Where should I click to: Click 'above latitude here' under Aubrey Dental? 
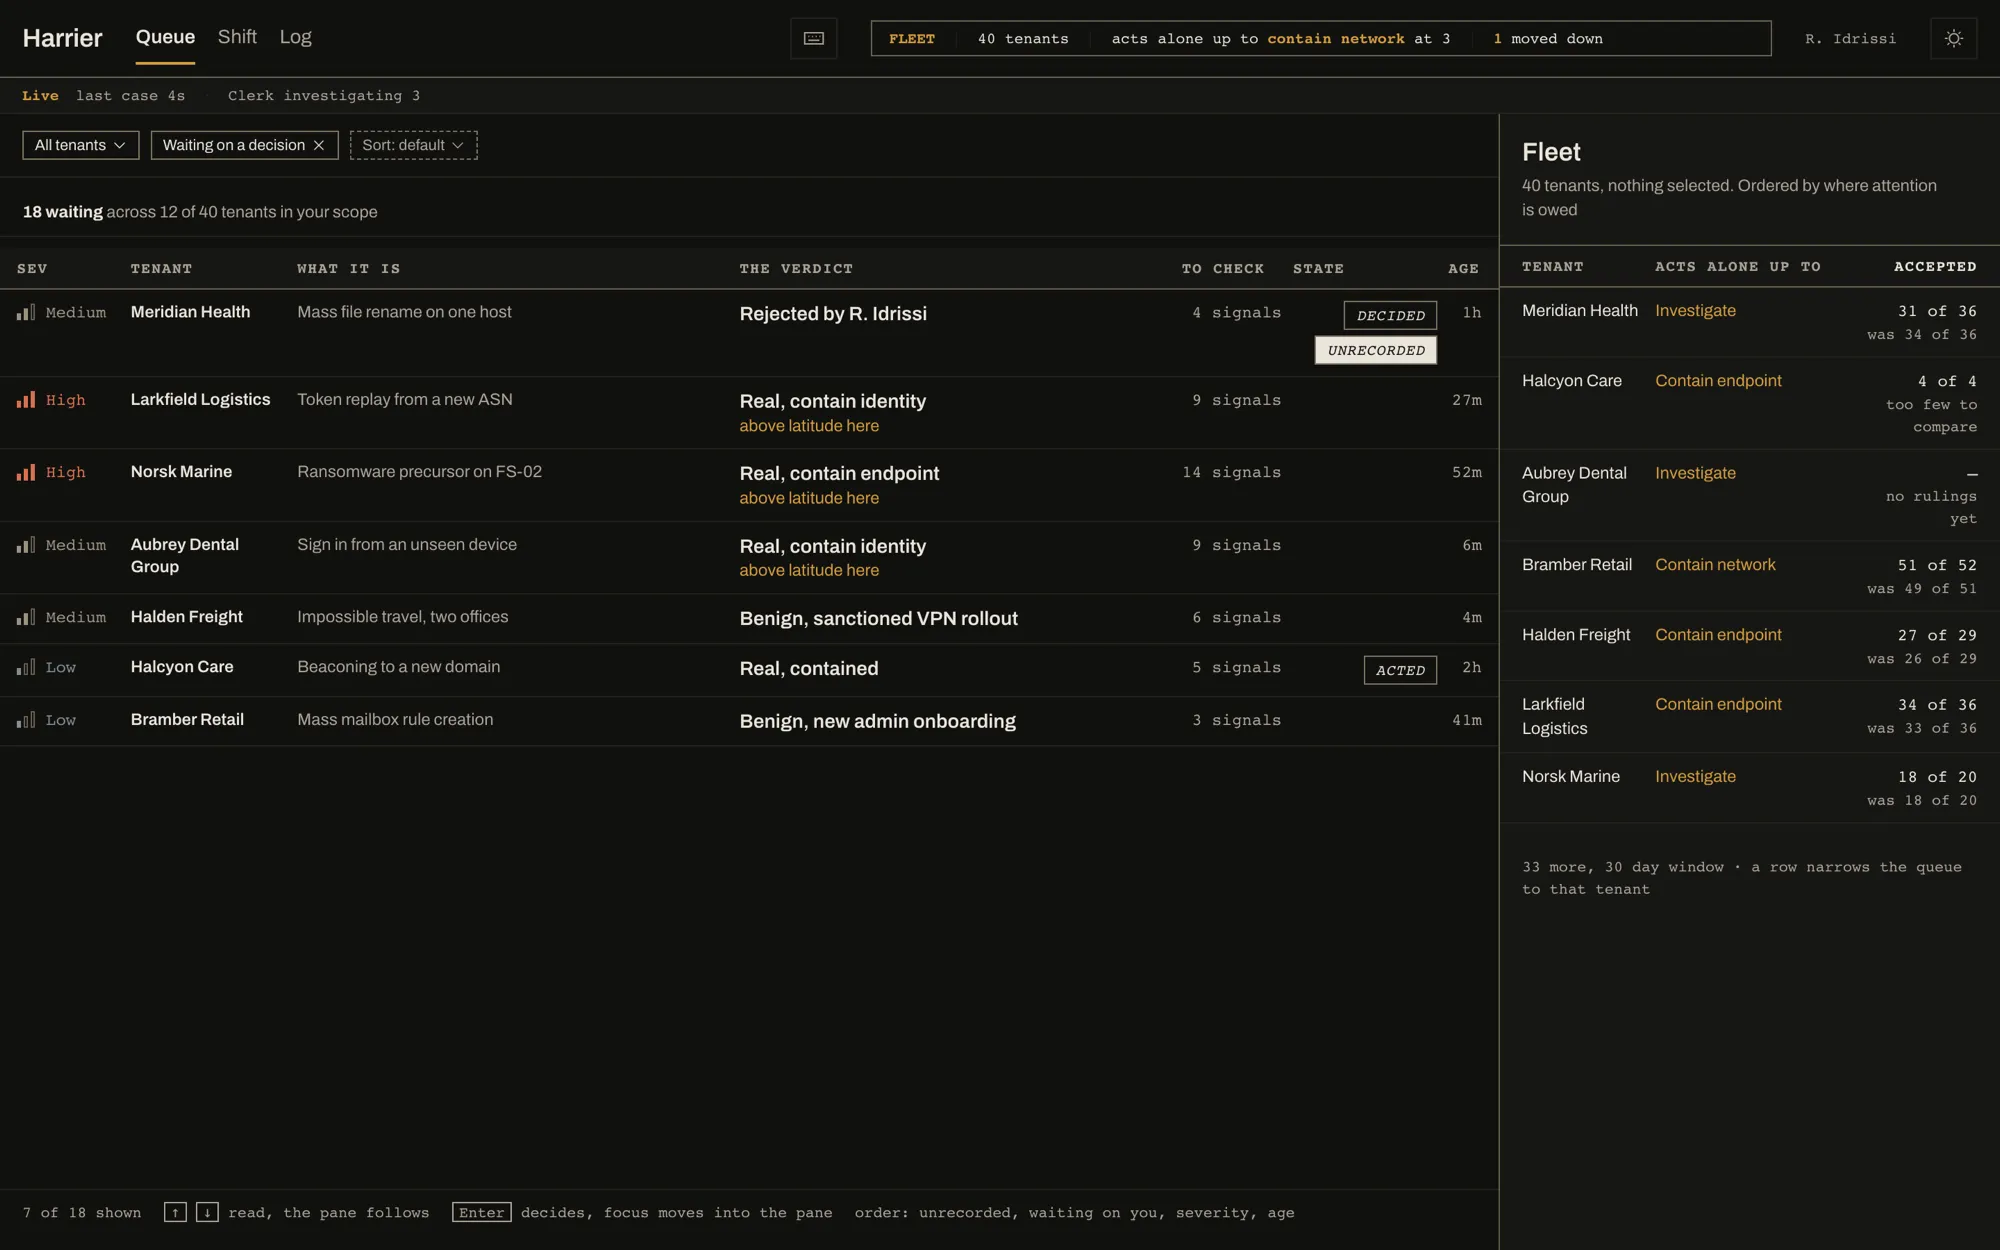(x=809, y=570)
